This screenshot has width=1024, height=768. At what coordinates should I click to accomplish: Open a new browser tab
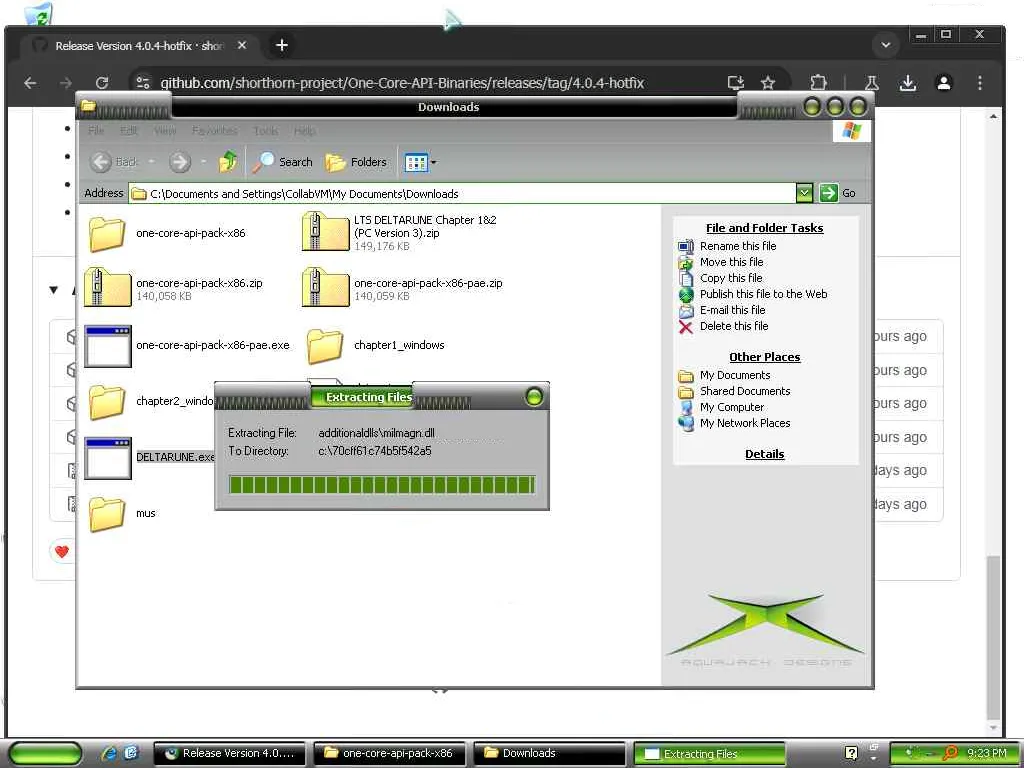click(281, 45)
